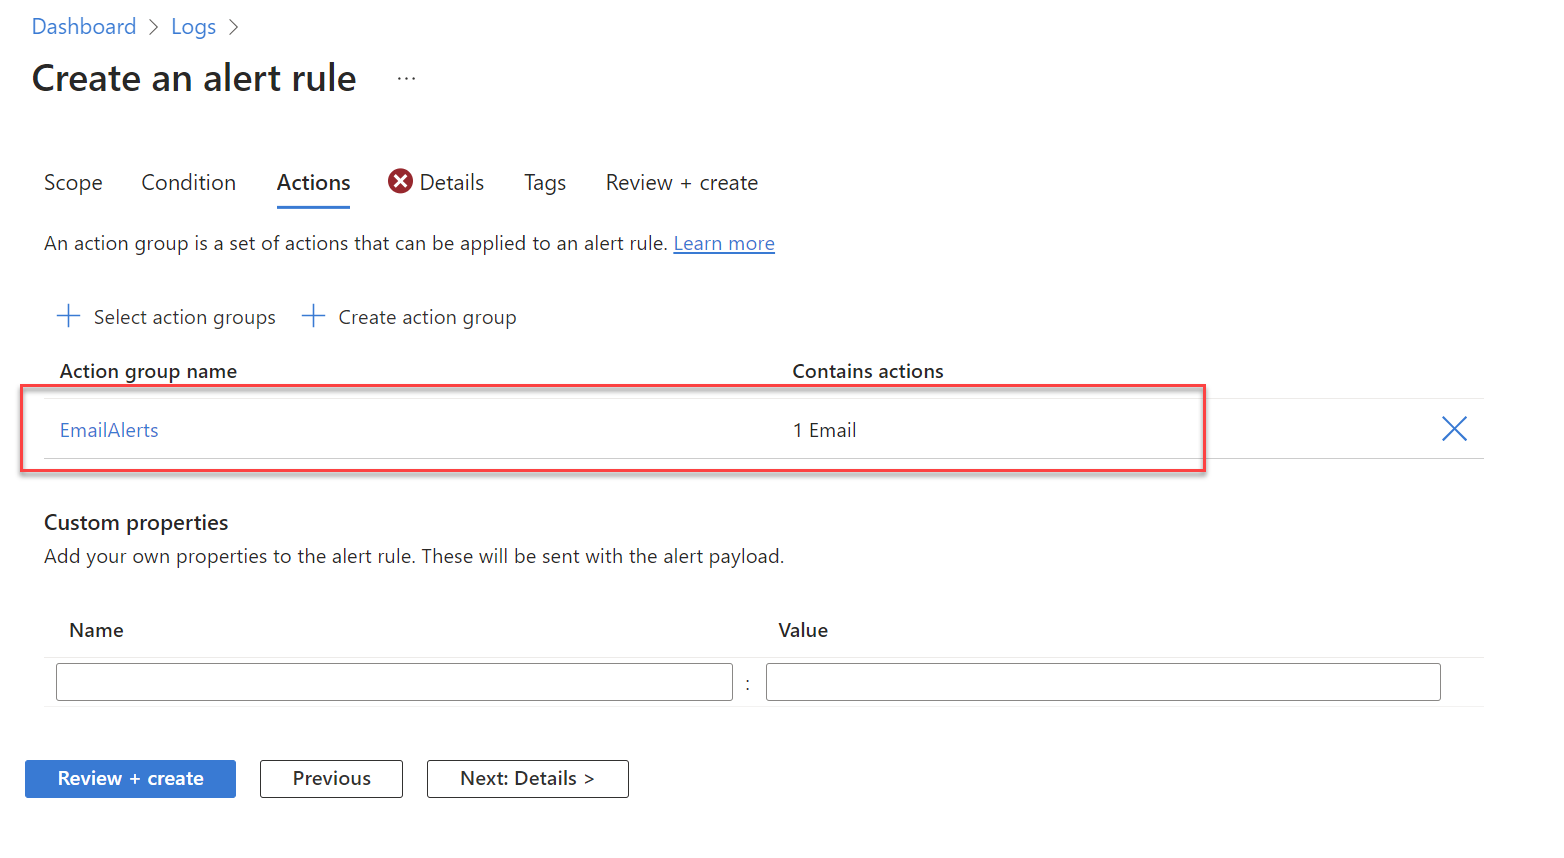Open the ellipsis menu beside the page title
The height and width of the screenshot is (858, 1564).
click(x=406, y=78)
